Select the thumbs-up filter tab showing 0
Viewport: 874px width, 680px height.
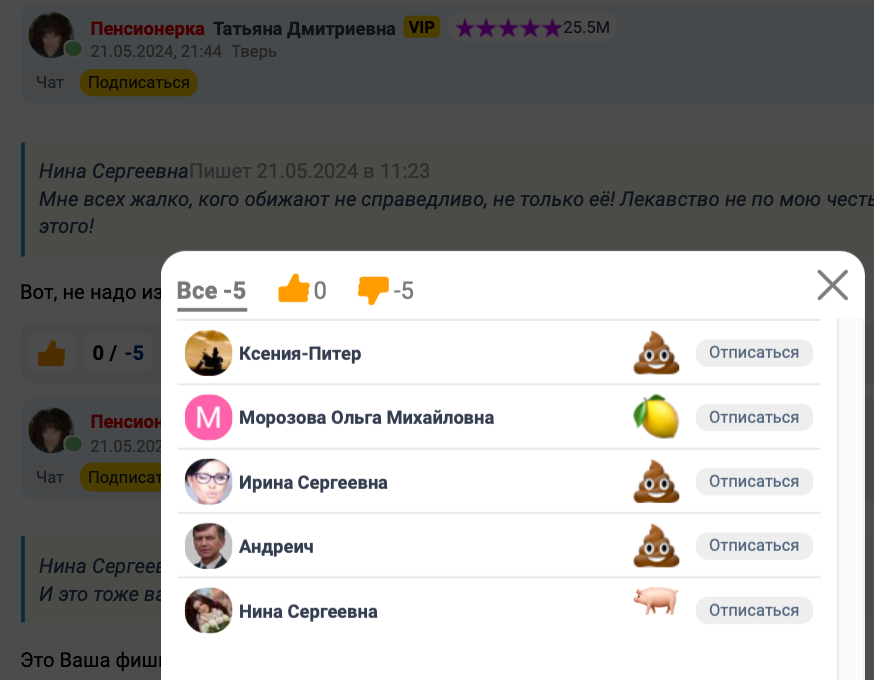point(302,290)
